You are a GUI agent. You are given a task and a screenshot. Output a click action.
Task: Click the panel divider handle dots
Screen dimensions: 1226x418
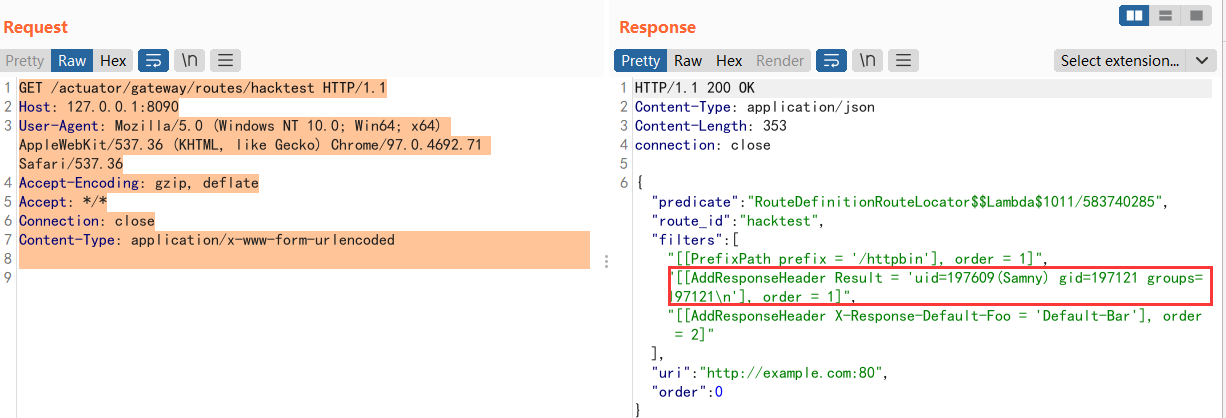[606, 261]
